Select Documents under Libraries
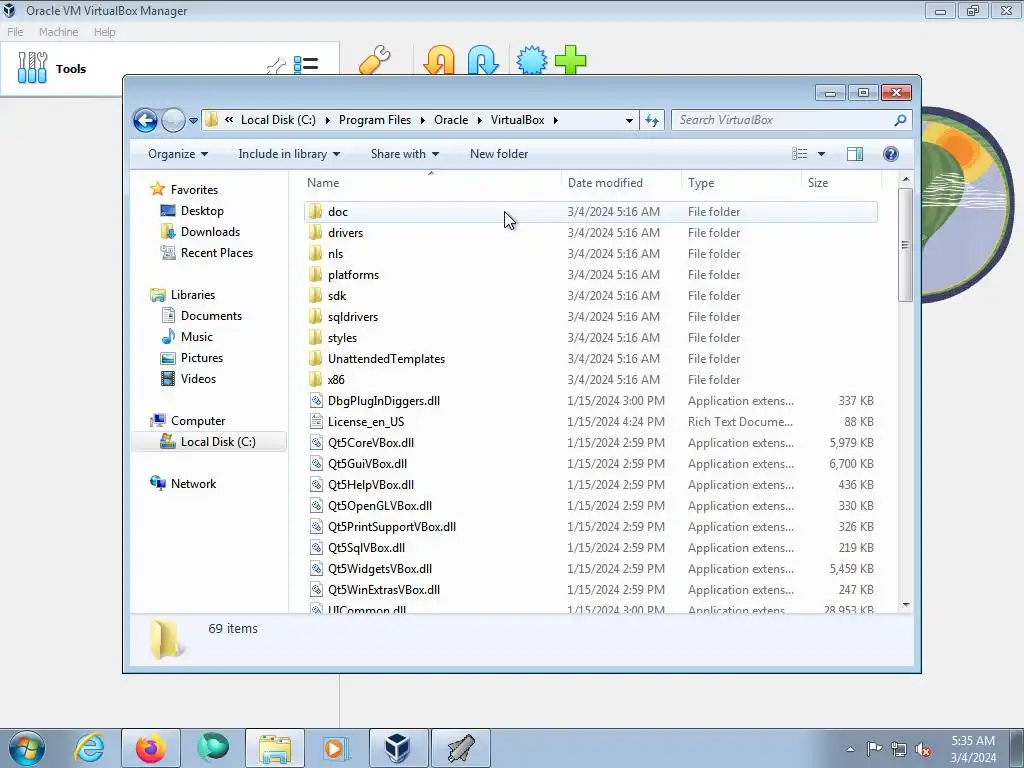1024x768 pixels. pyautogui.click(x=211, y=316)
